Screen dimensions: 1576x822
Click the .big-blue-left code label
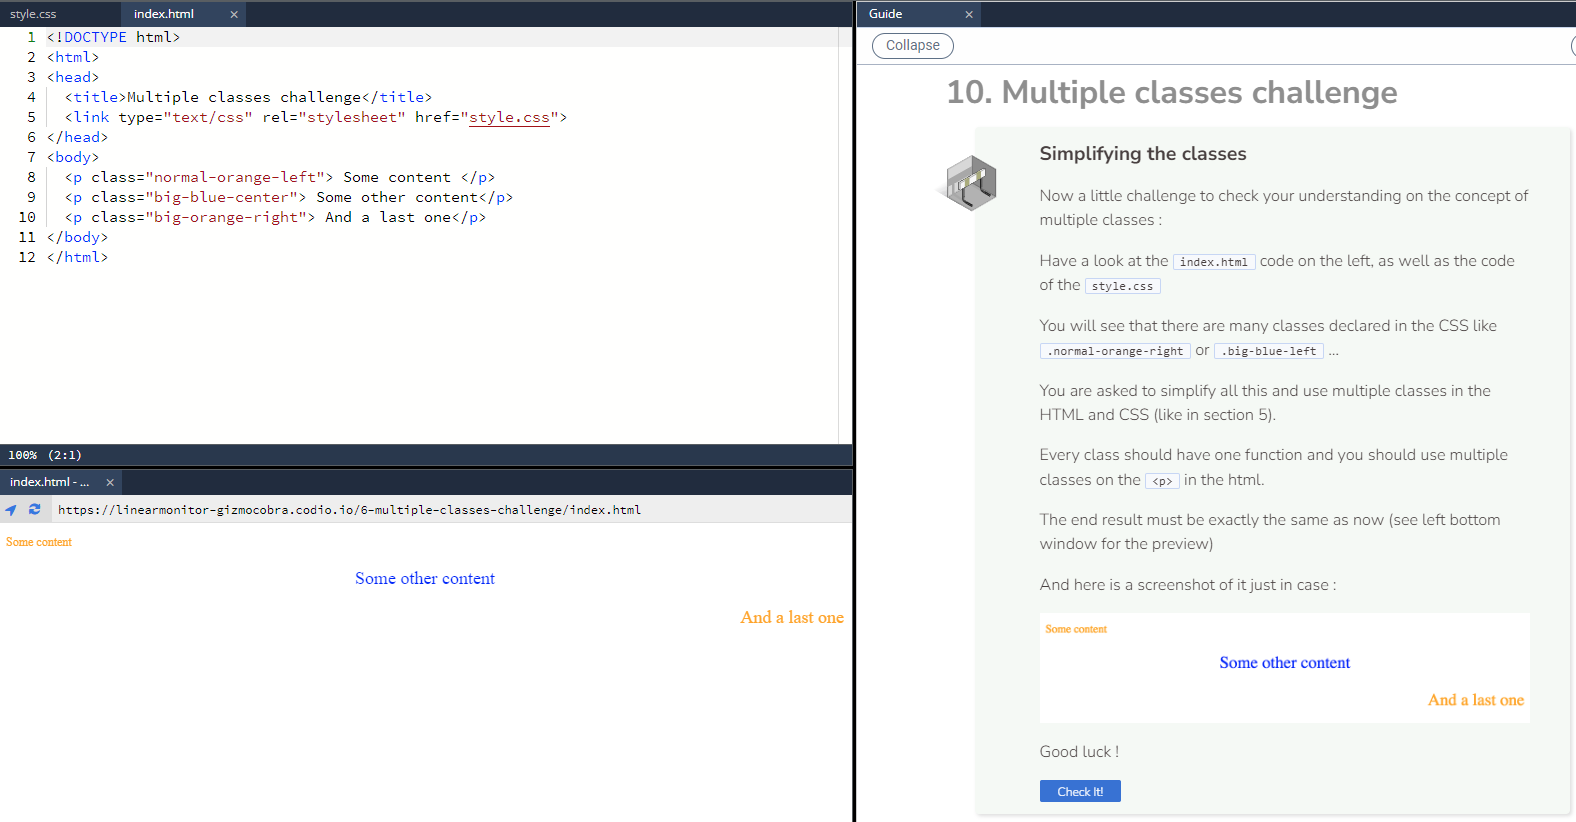(1269, 351)
